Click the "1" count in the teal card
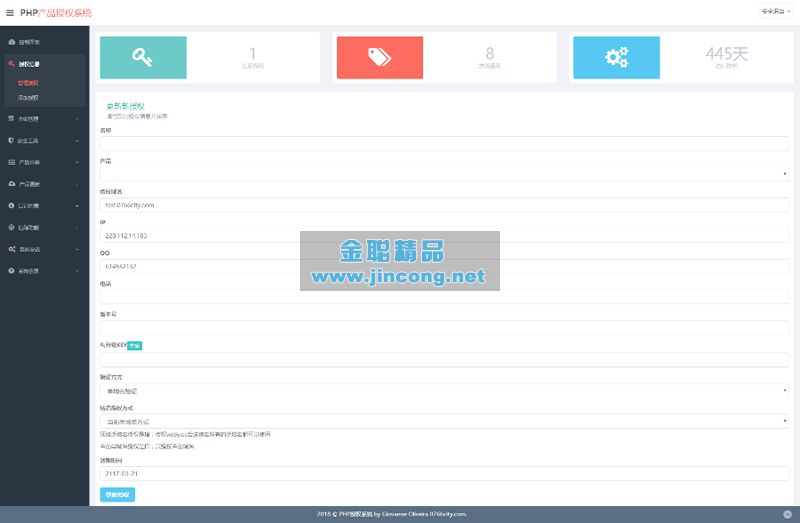Viewport: 800px width, 523px height. 253,53
